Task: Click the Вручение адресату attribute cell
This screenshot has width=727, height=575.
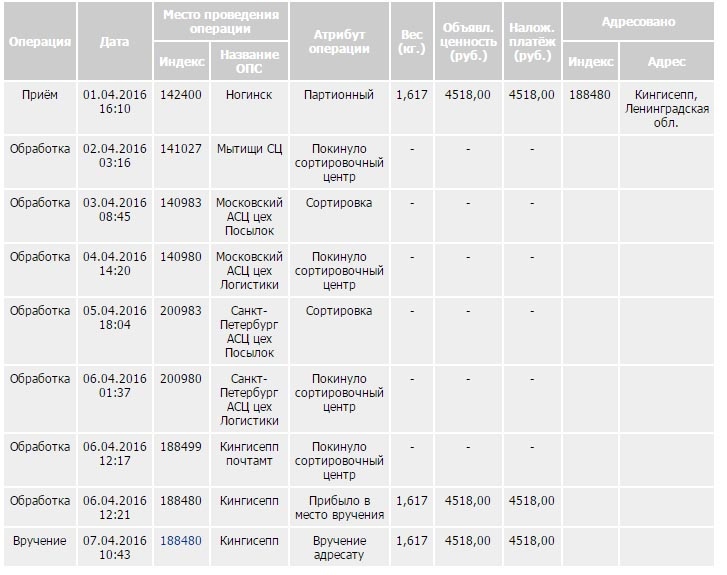Action: coord(339,548)
